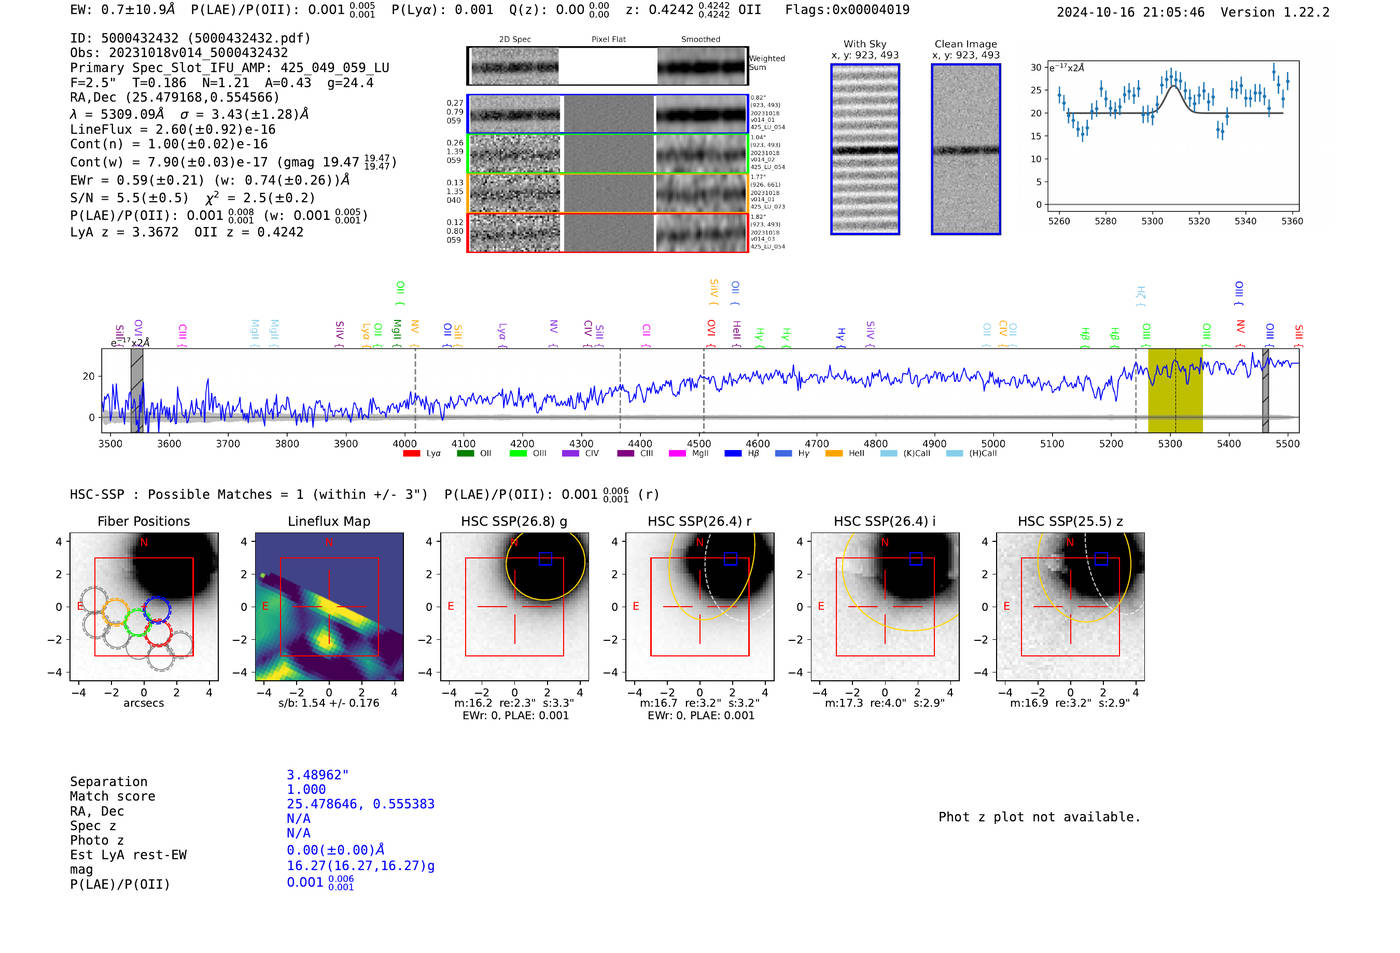1400x953 pixels.
Task: Select the blue-bordered 2D fiber spectrum row
Action: click(x=608, y=114)
